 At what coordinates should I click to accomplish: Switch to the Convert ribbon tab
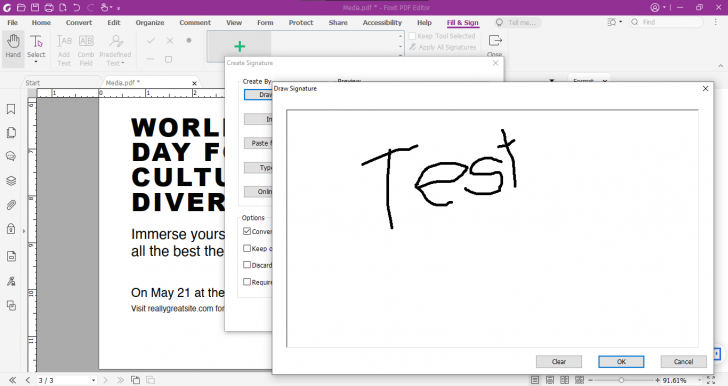point(79,22)
